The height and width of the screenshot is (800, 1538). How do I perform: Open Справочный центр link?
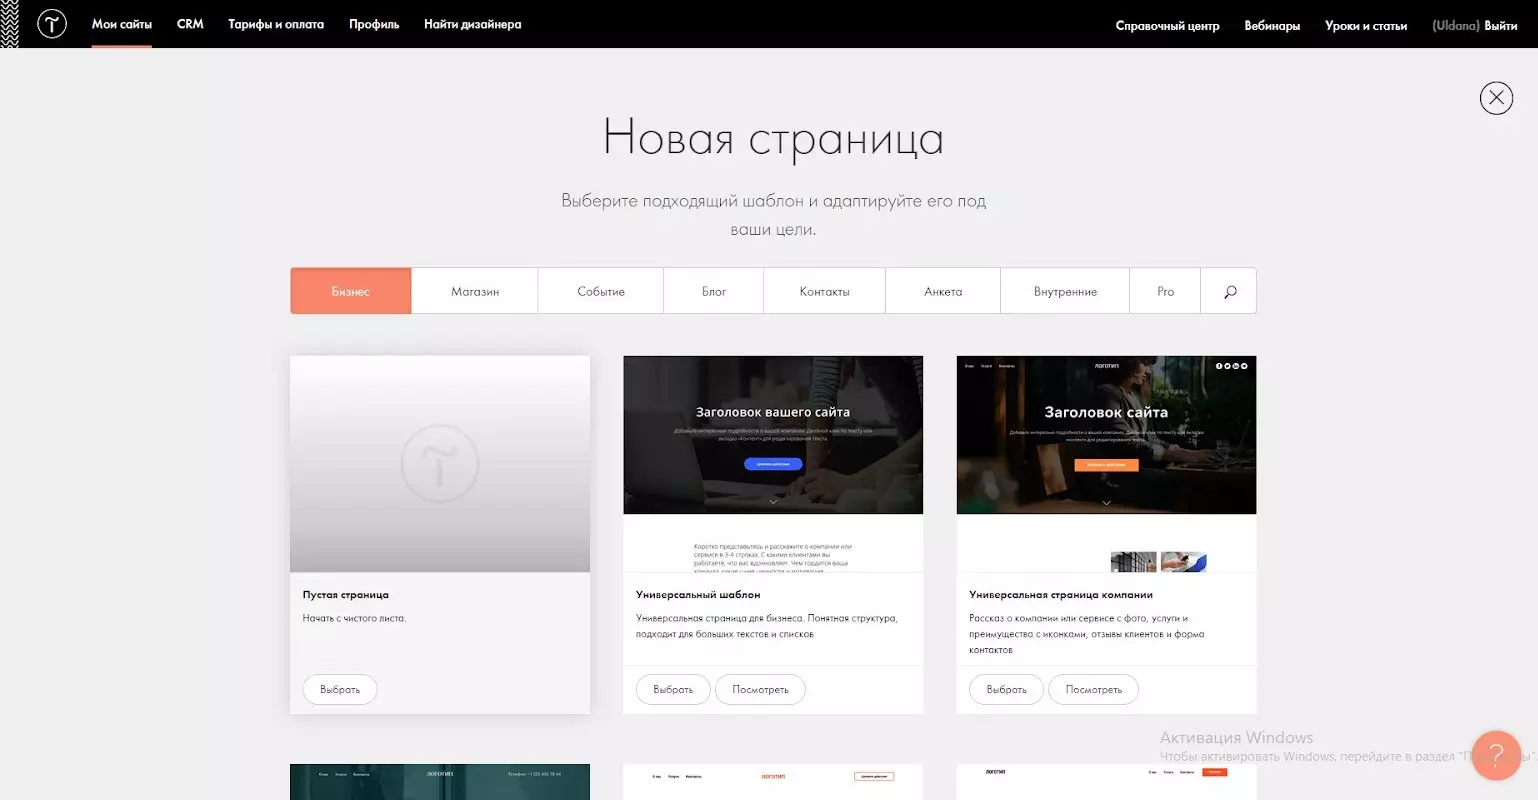click(1167, 26)
